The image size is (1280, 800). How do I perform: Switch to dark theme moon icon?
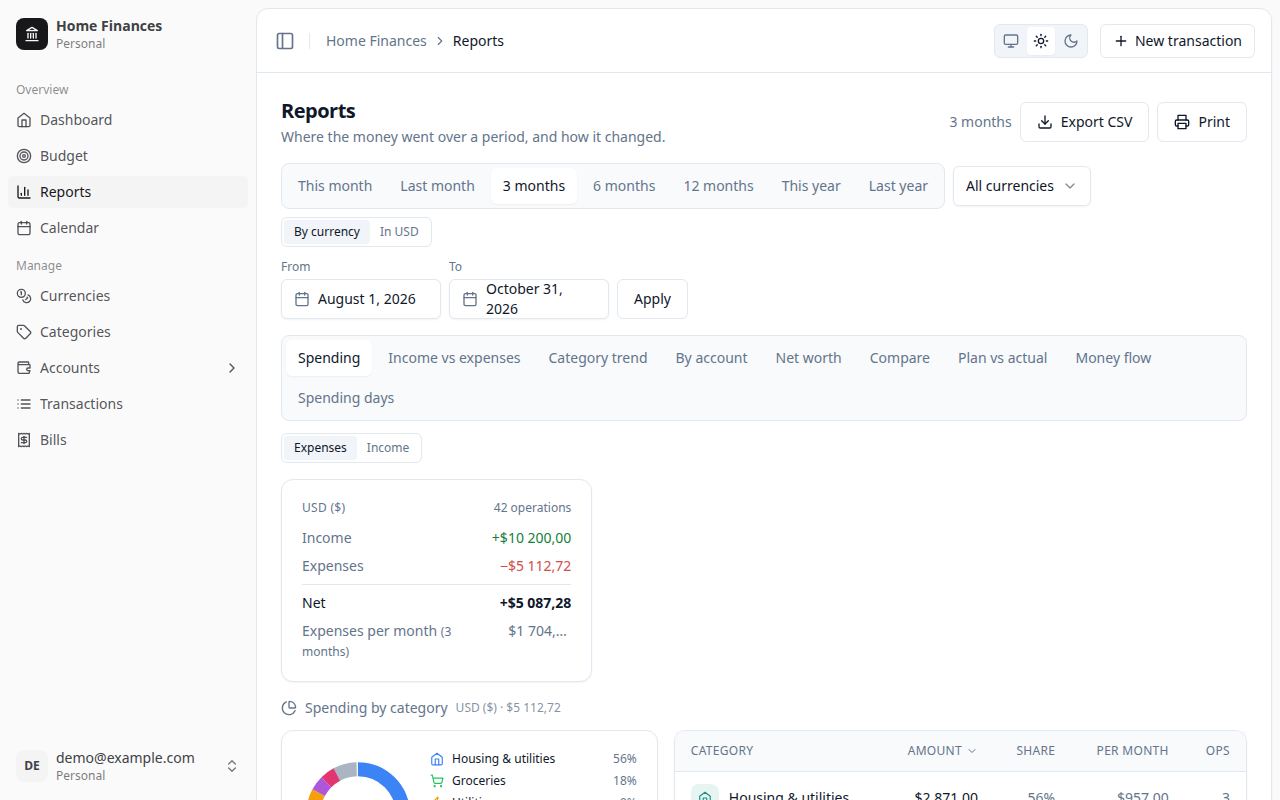(x=1071, y=41)
